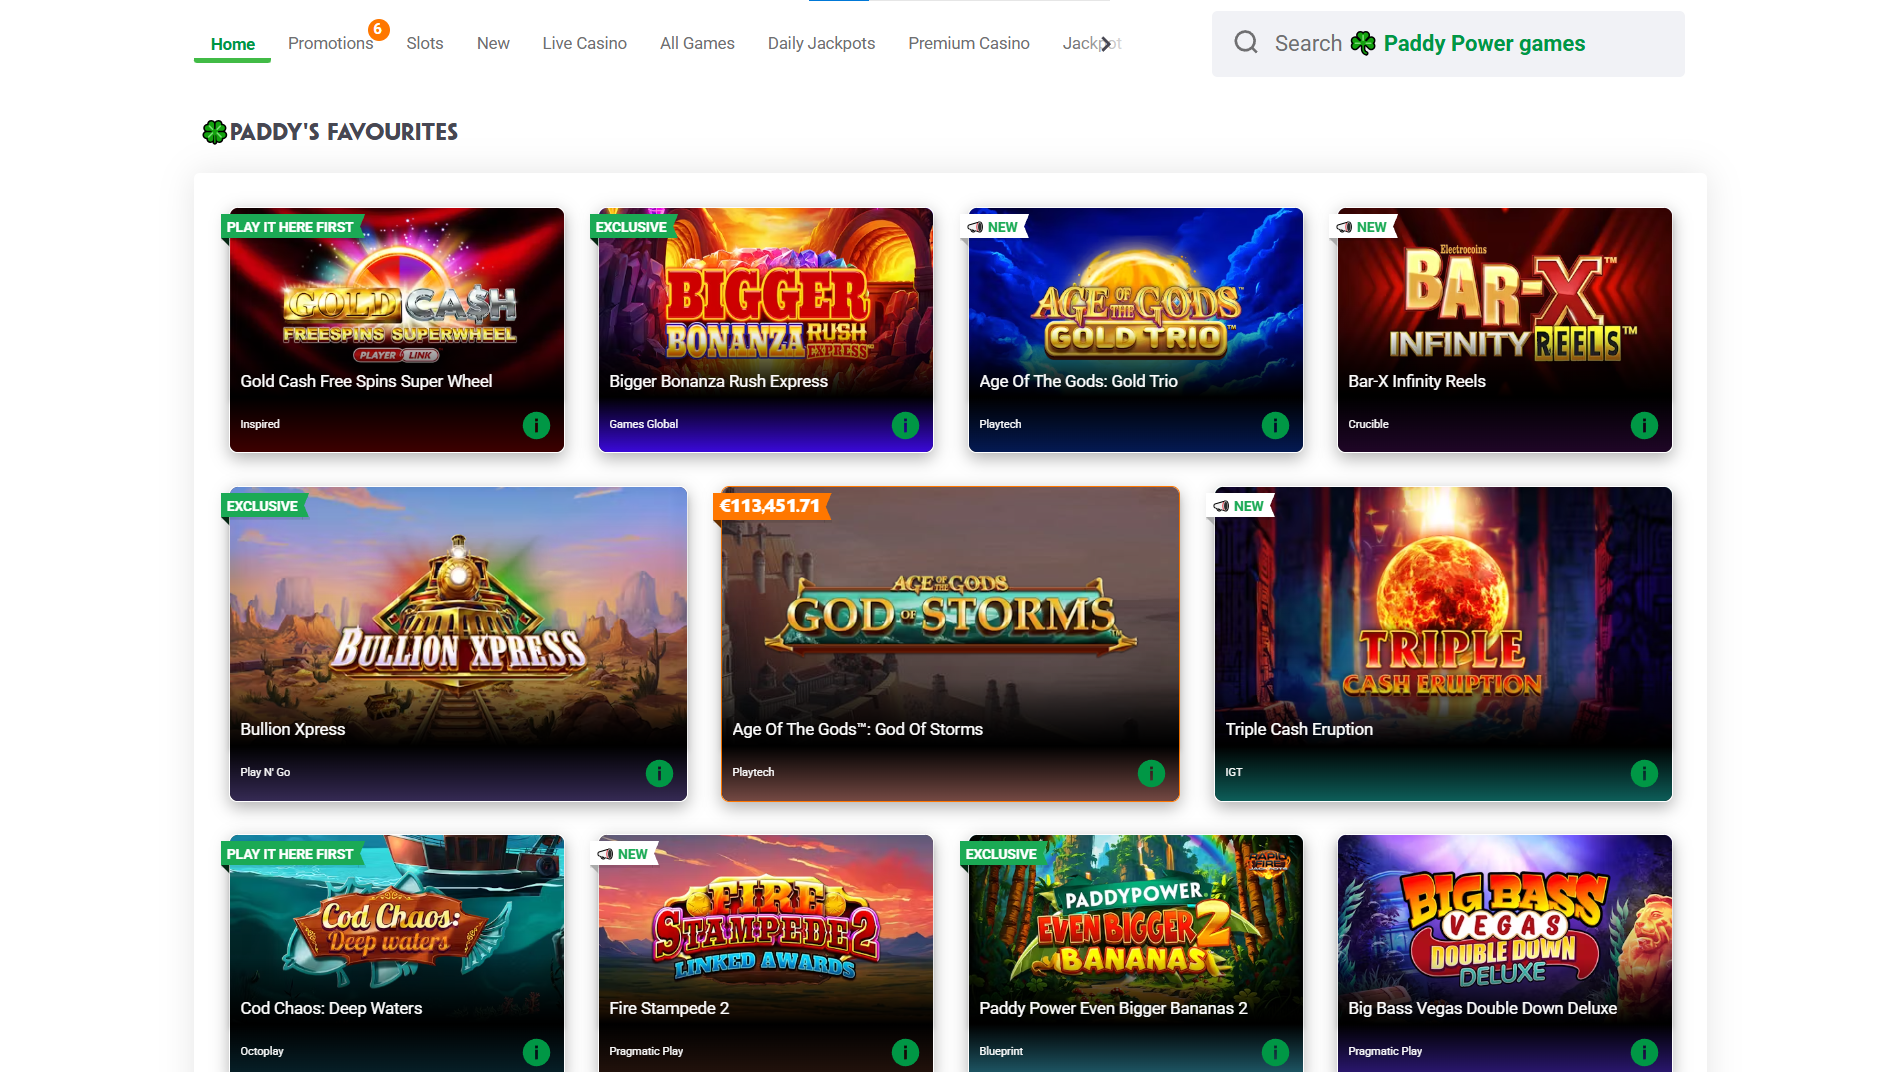View info for Paddy Power Even Bigger Bananas 2
The image size is (1898, 1072).
tap(1275, 1052)
